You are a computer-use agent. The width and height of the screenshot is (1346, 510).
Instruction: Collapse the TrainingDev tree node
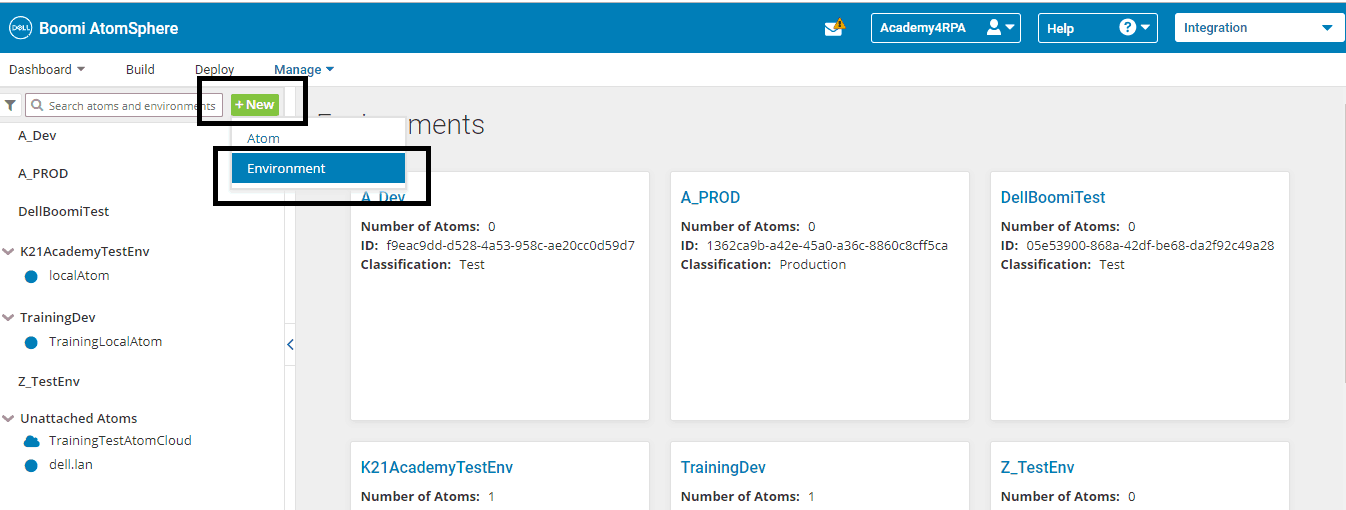coord(9,318)
